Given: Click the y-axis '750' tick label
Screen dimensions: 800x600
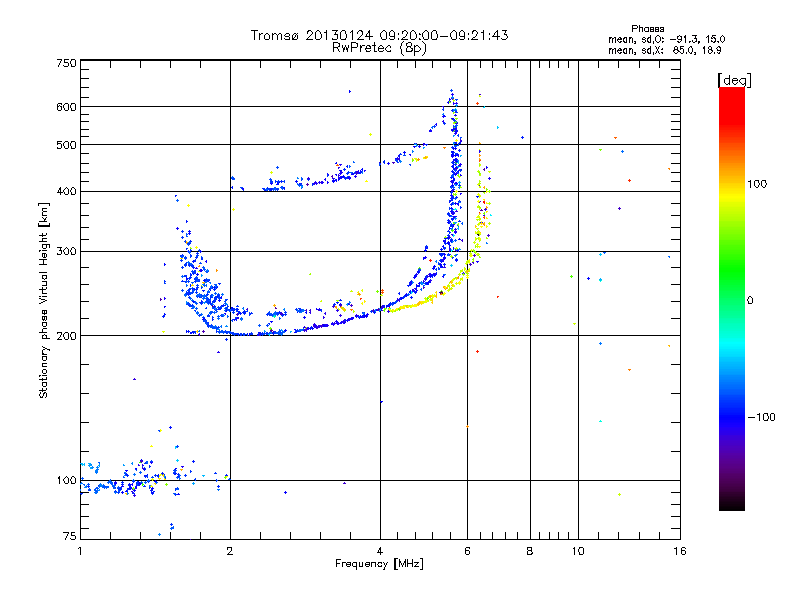Looking at the screenshot, I should pyautogui.click(x=67, y=63).
